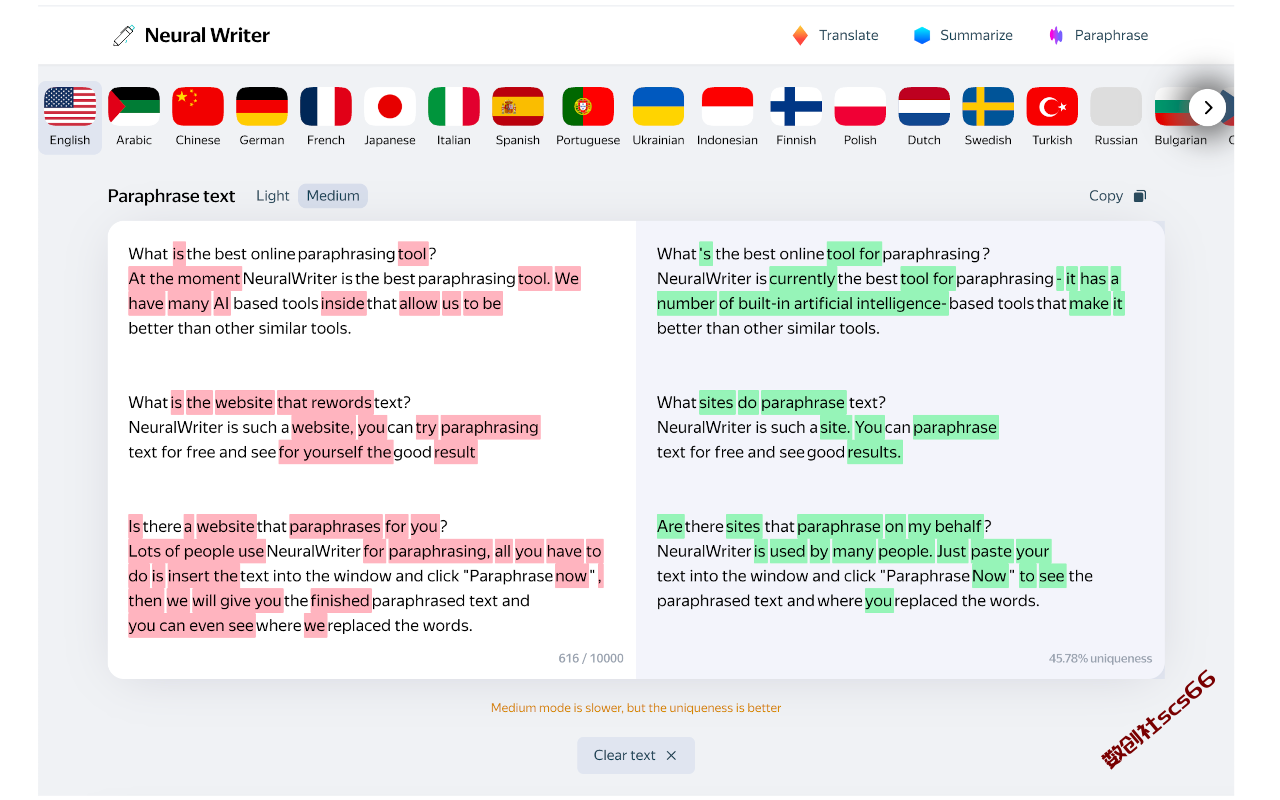Choose the Chinese flag icon
1280x800 pixels.
[x=198, y=107]
